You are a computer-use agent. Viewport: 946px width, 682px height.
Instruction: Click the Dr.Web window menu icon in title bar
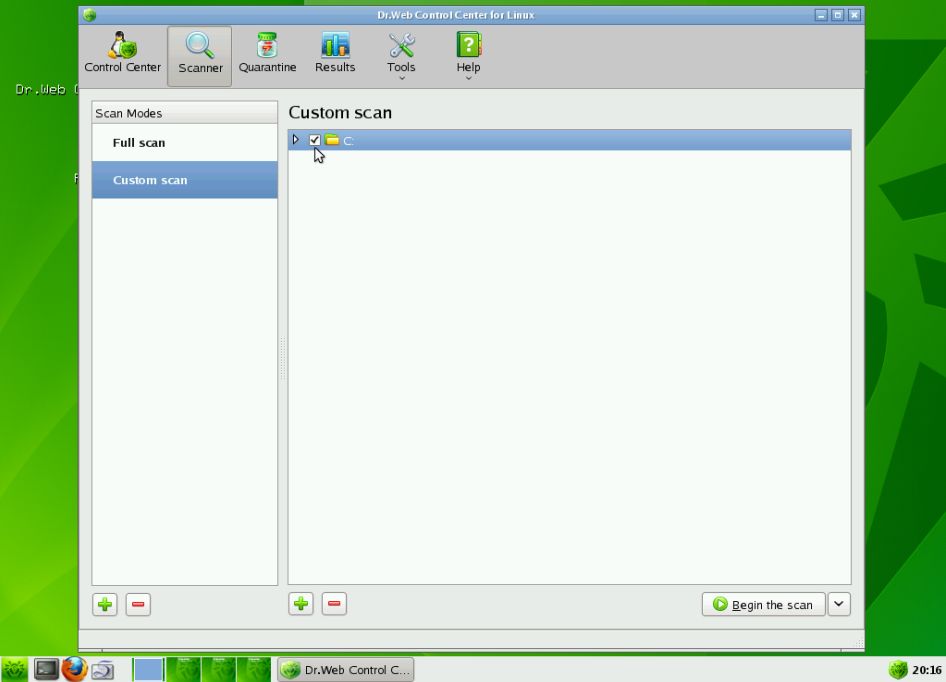pos(90,15)
